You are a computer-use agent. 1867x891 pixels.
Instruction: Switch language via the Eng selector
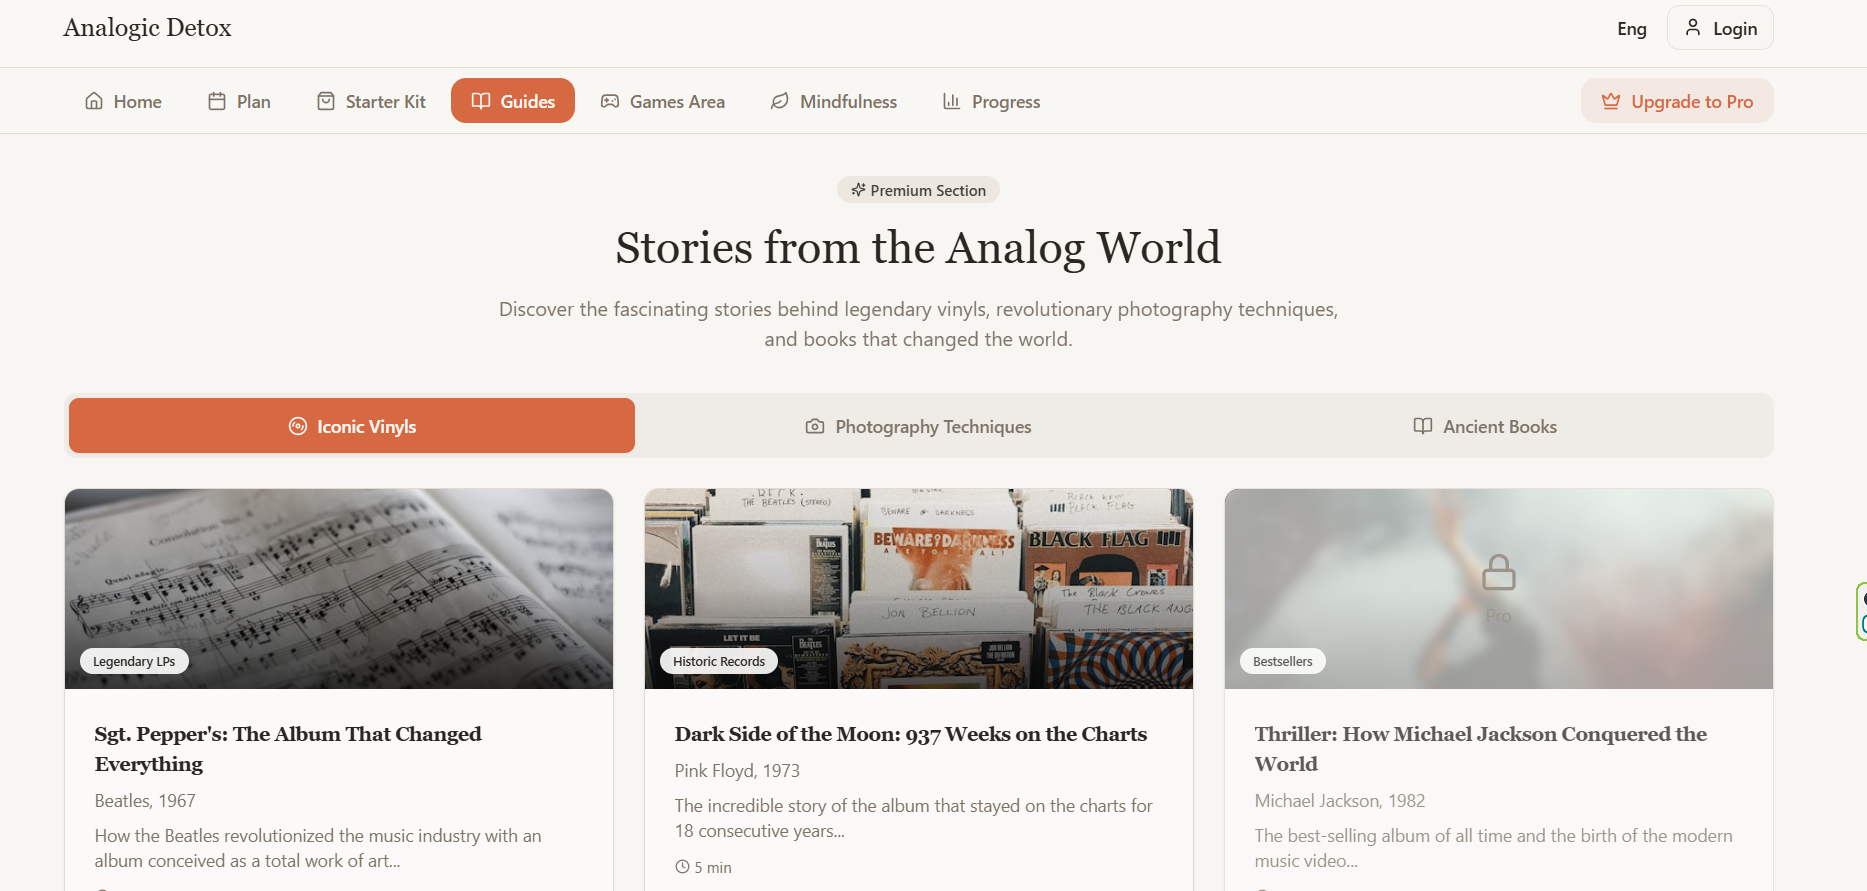click(x=1632, y=29)
